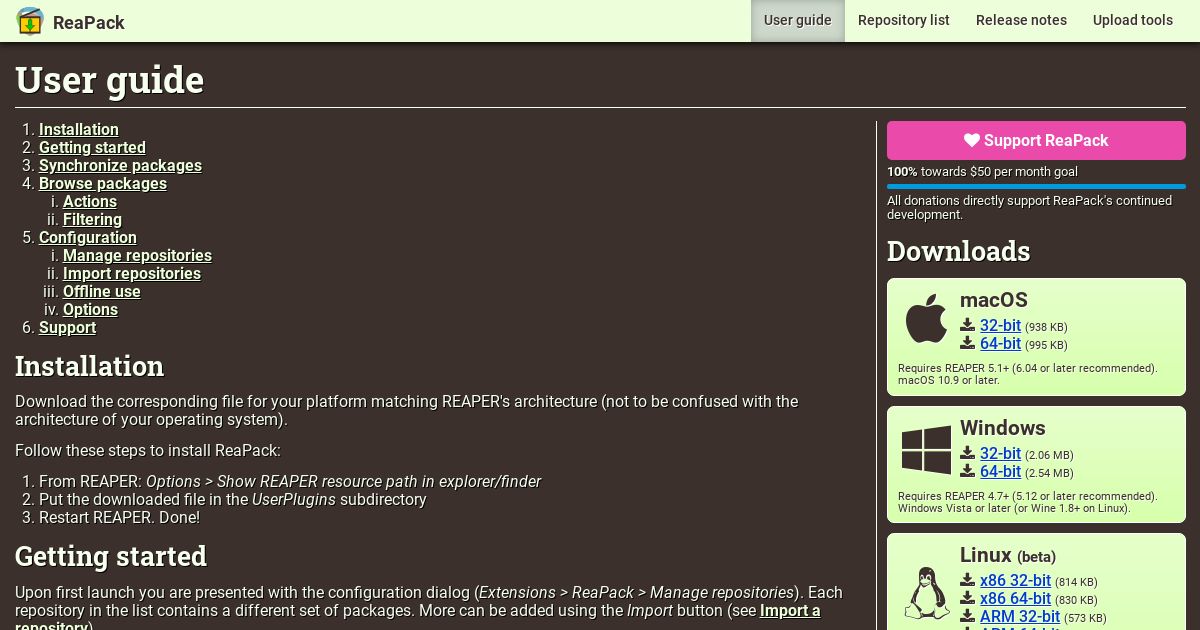Click the 'User guide' page heading
Screen dimensions: 1200x630
coord(110,80)
